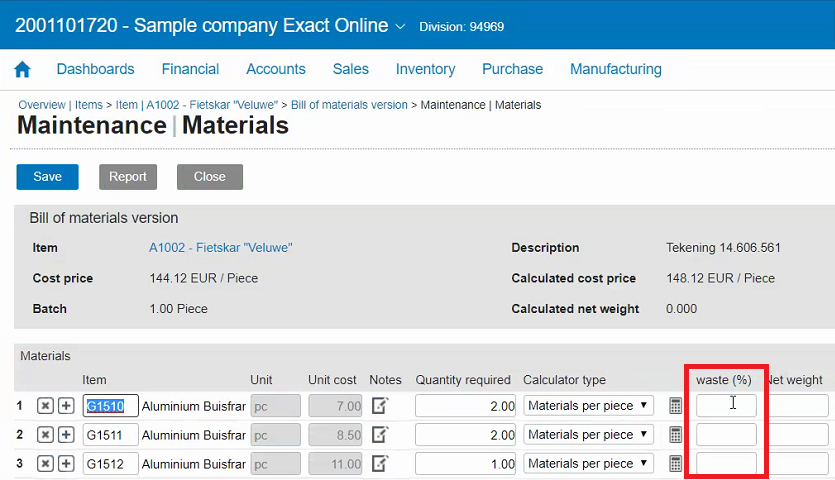Image resolution: width=835 pixels, height=480 pixels.
Task: Open notes icon for item G1510
Action: [x=380, y=405]
